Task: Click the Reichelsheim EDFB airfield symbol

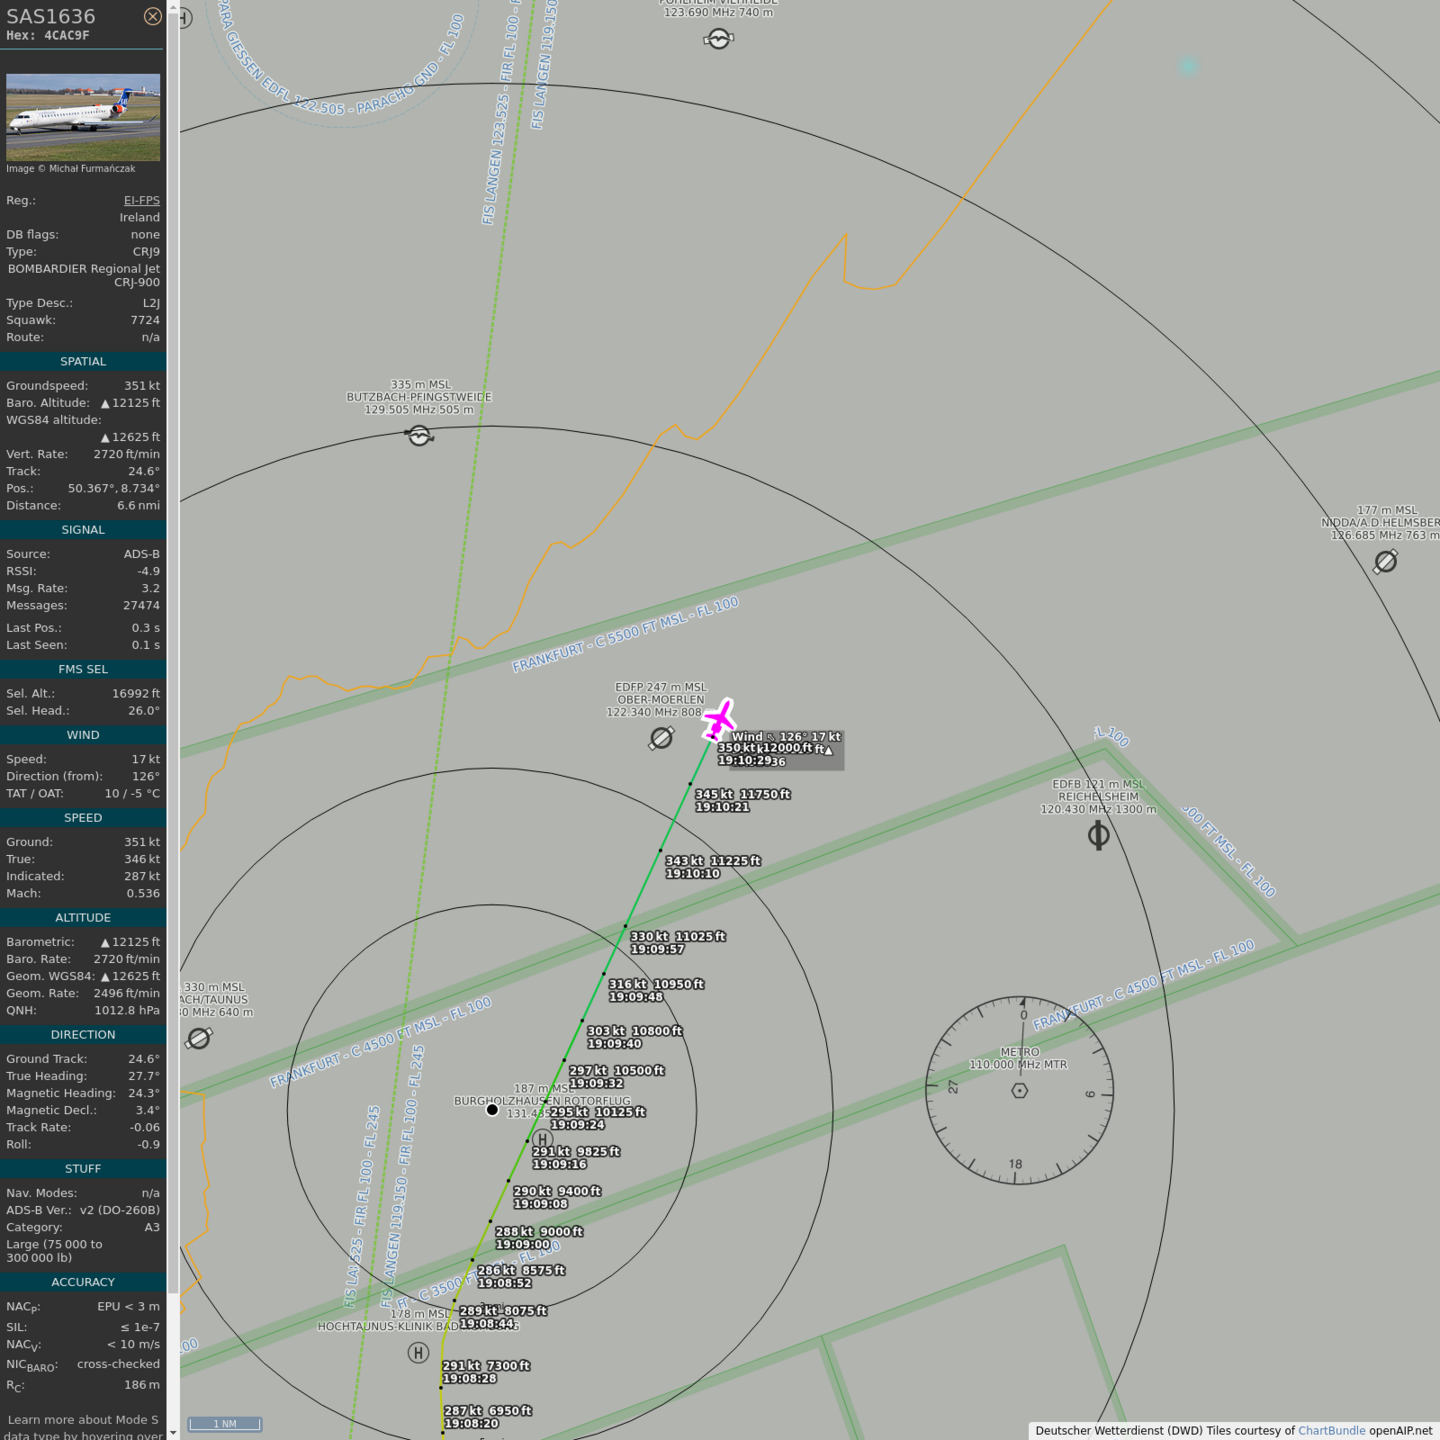Action: pyautogui.click(x=1098, y=835)
